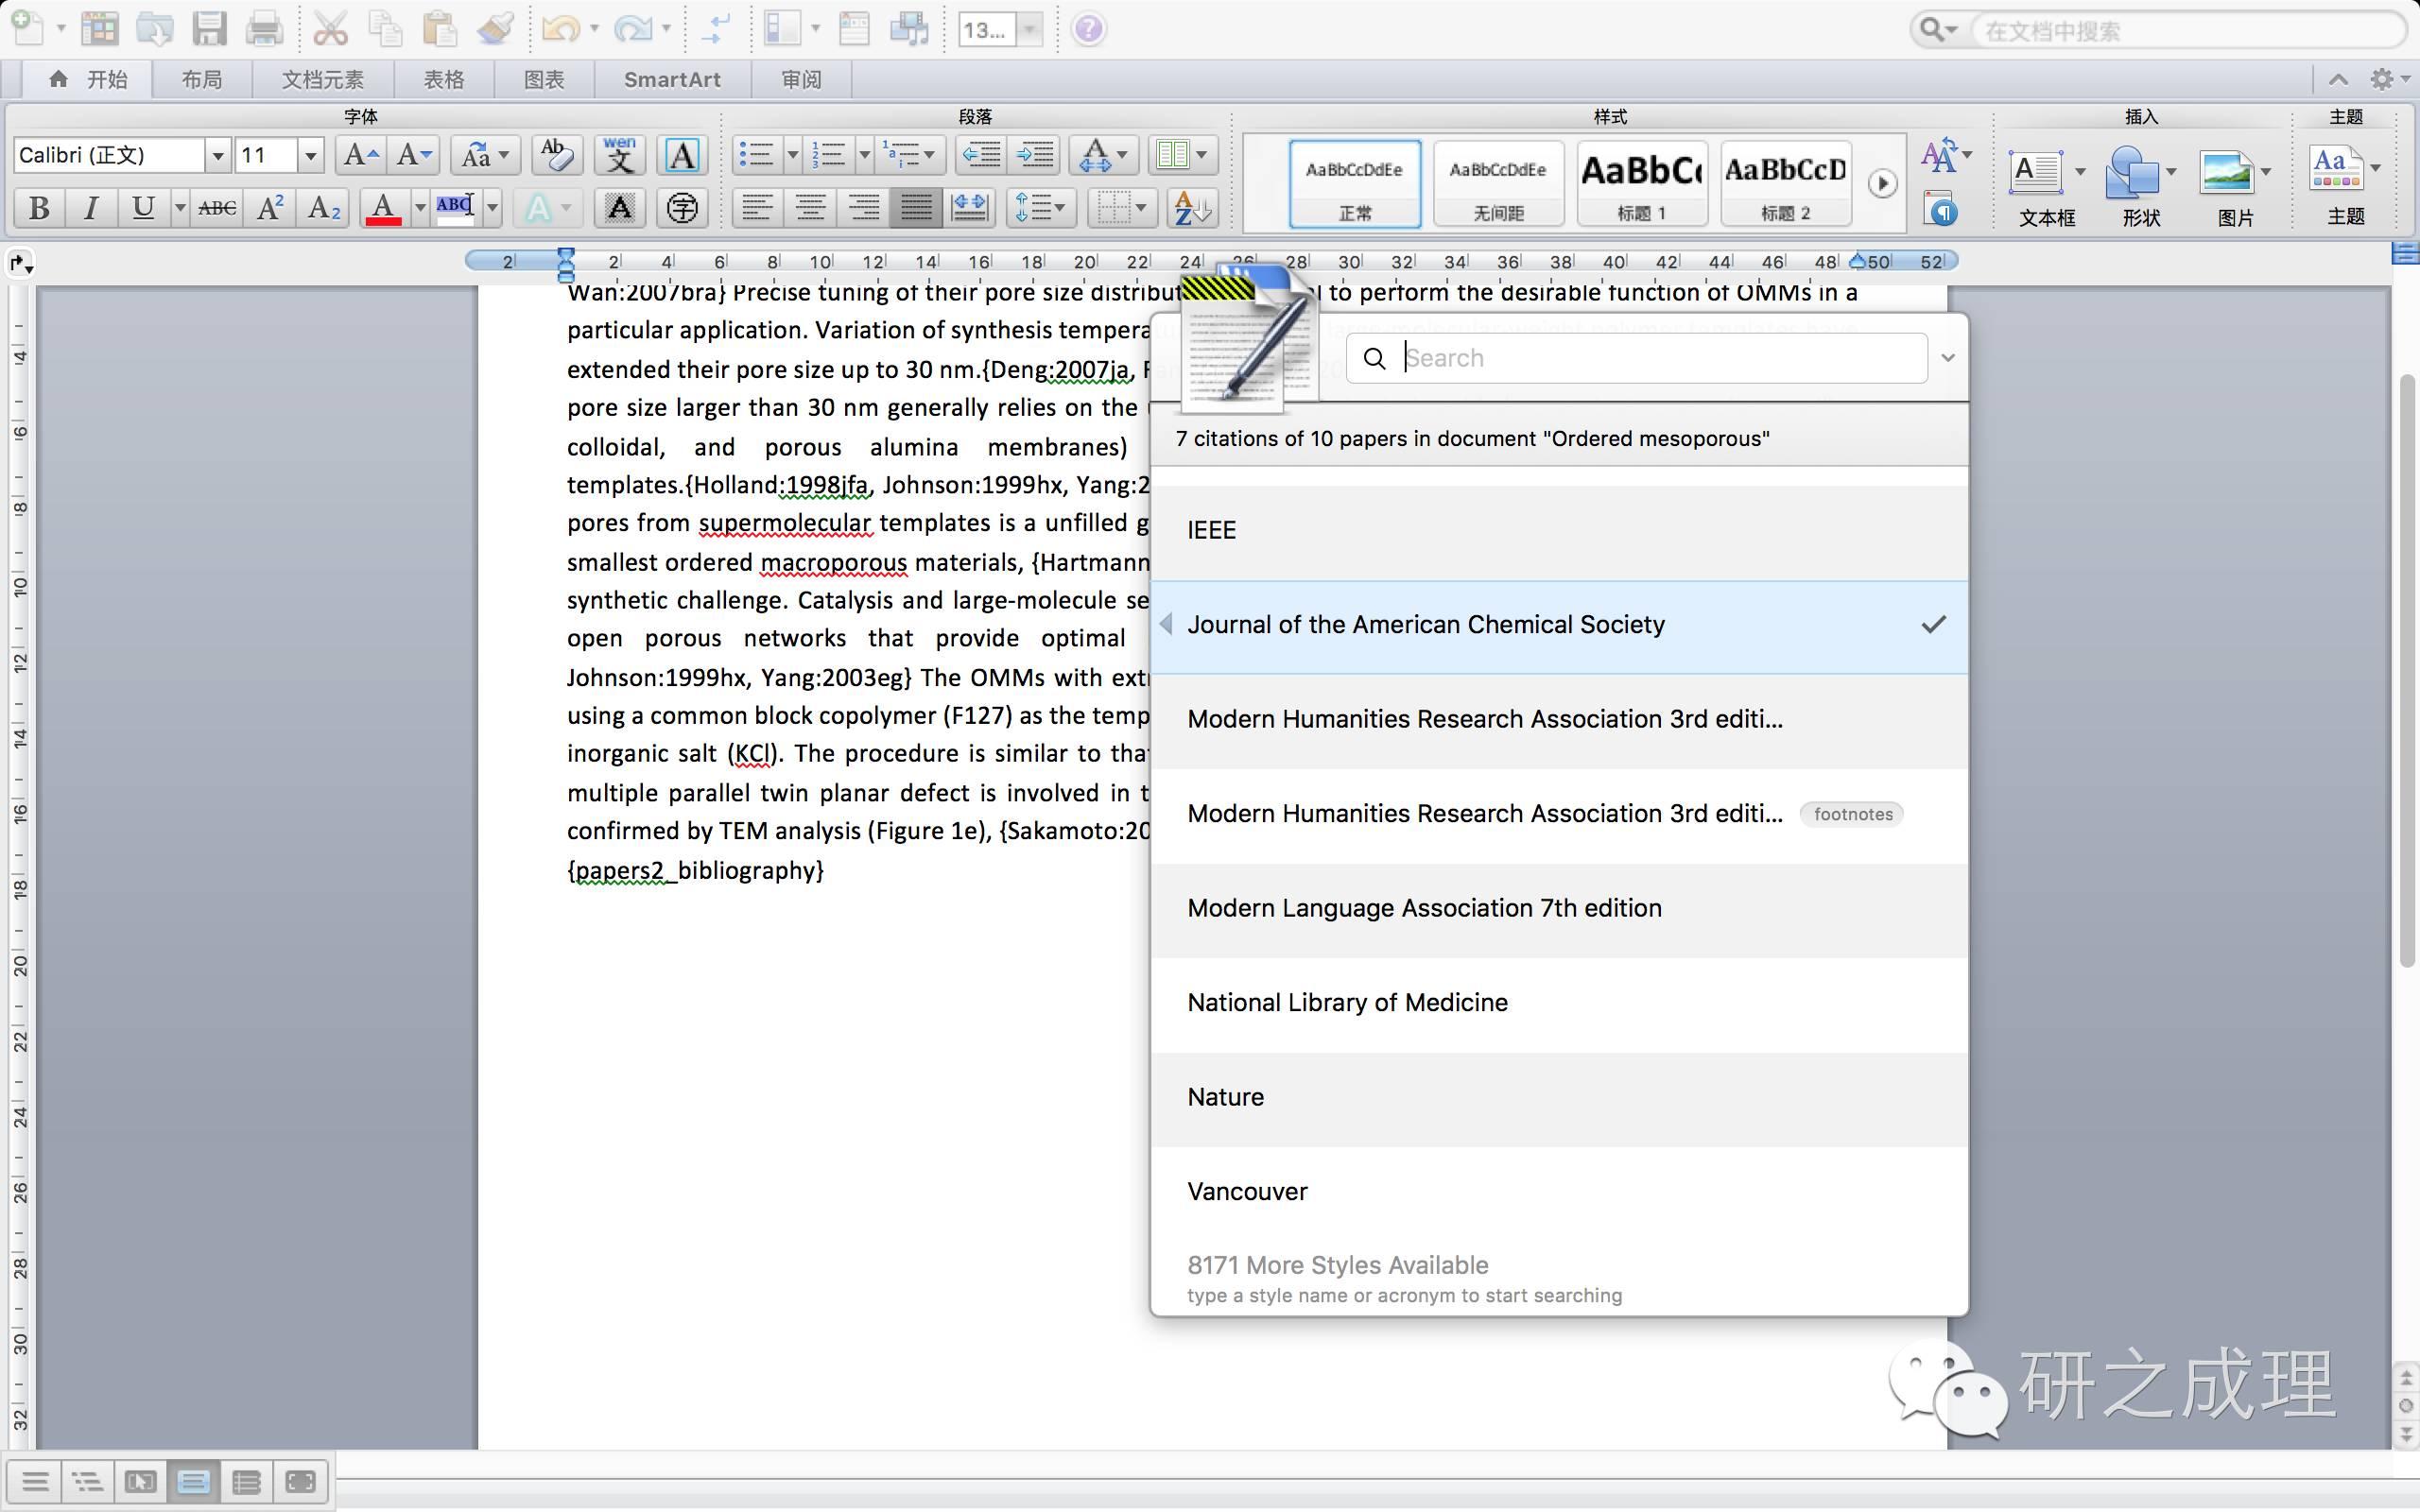Screen dimensions: 2420x1512
Task: Insert a shape (形状)
Action: tap(2141, 188)
